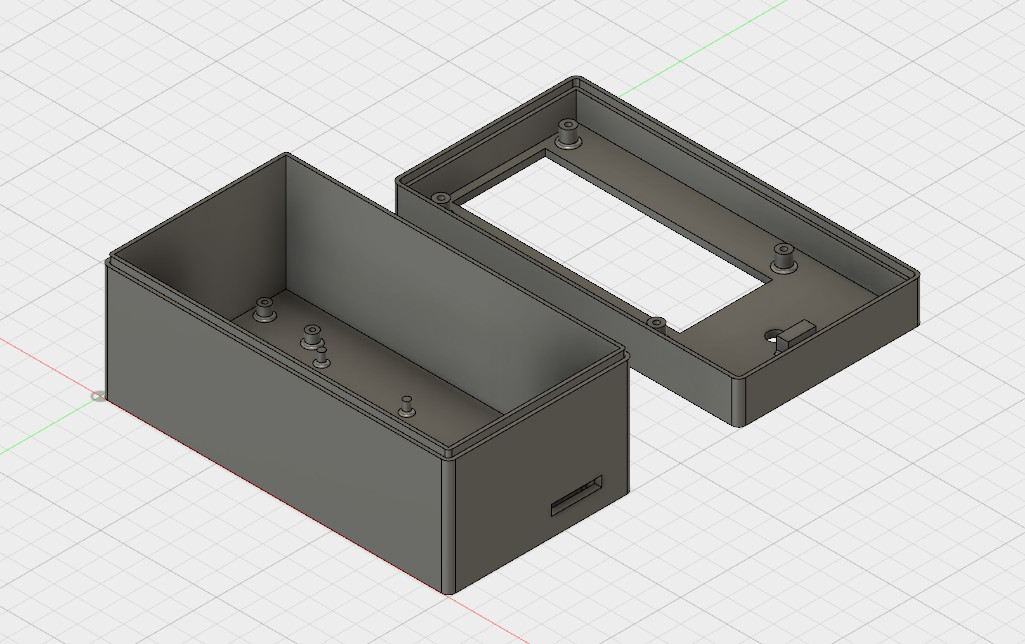Select the round hole in the lid floor
1025x644 pixels.
point(773,335)
